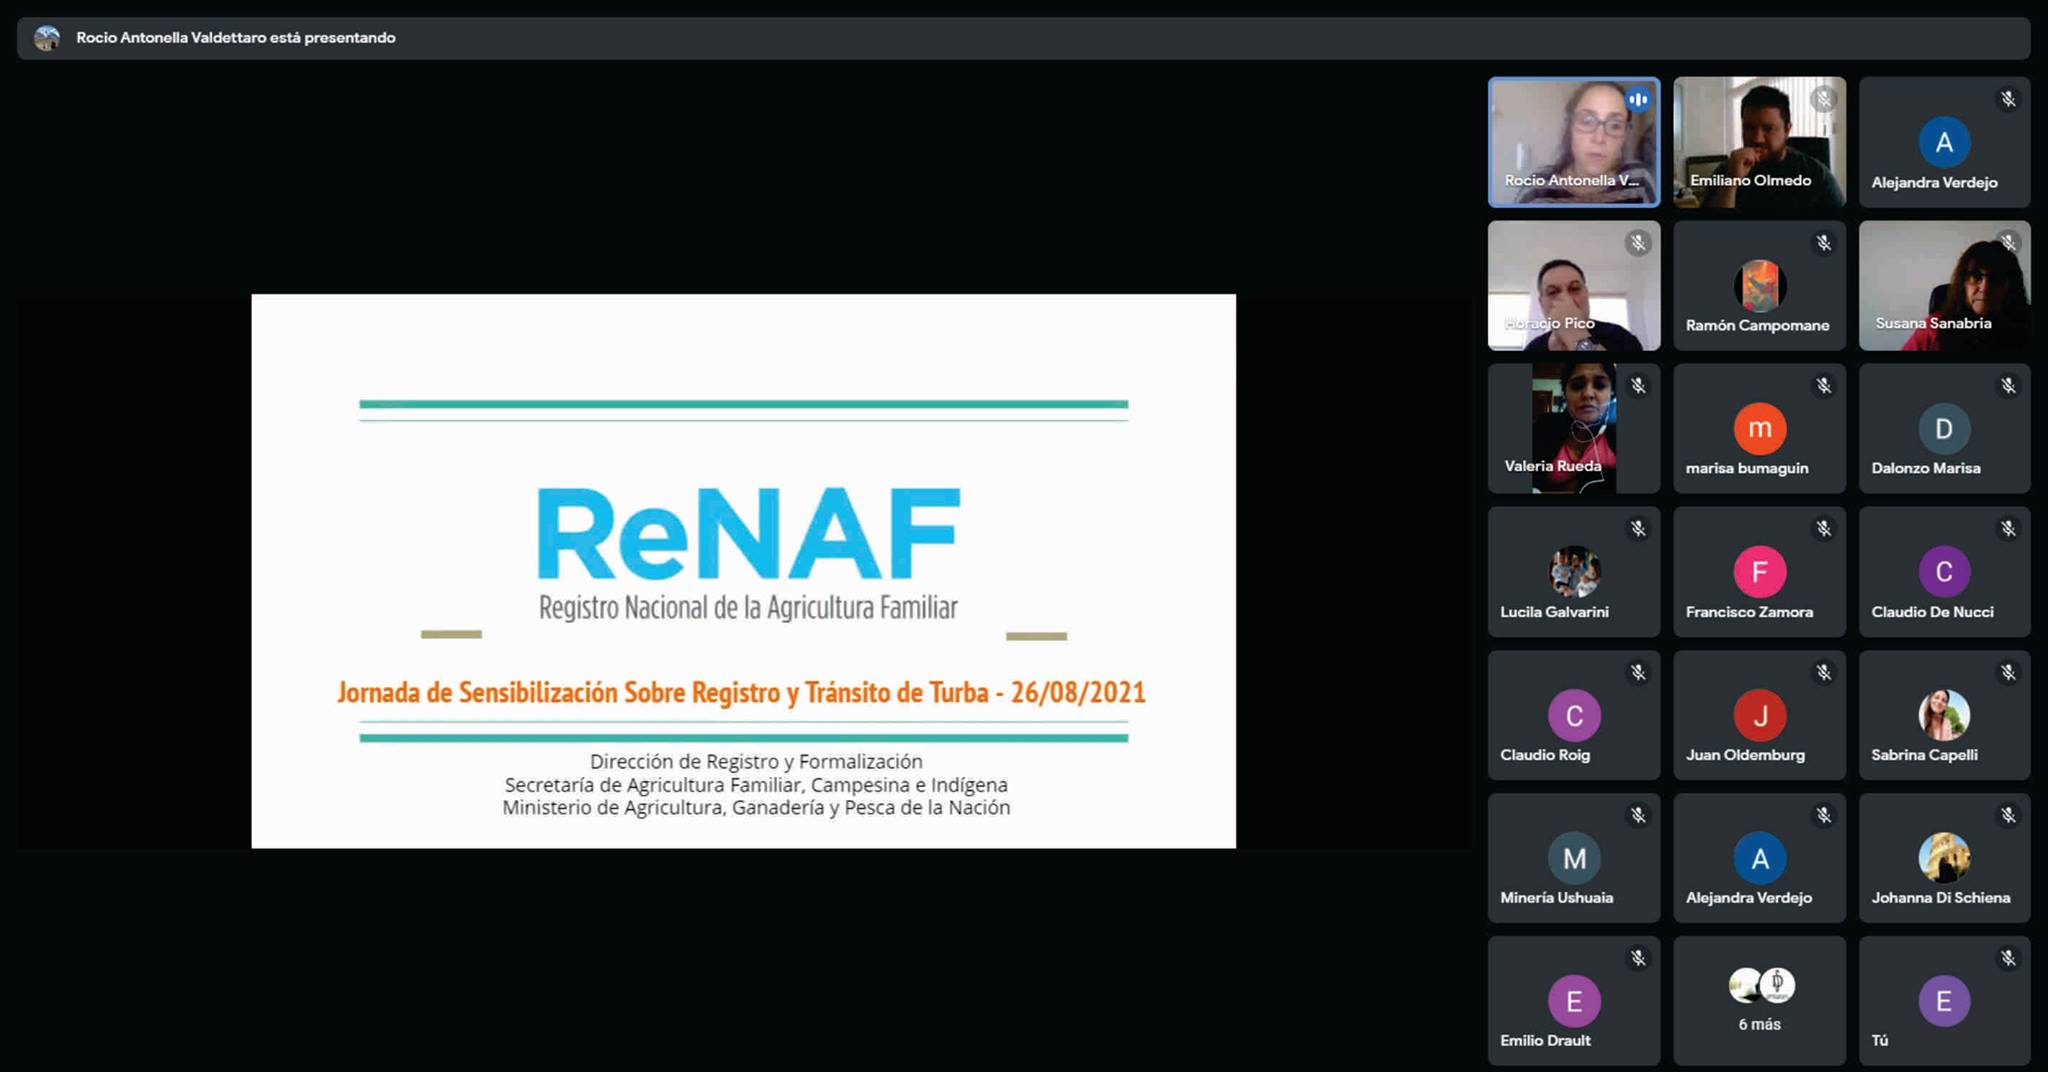The height and width of the screenshot is (1072, 2048).
Task: Click the 'Emiliano Olmedo' name label
Action: (1750, 181)
